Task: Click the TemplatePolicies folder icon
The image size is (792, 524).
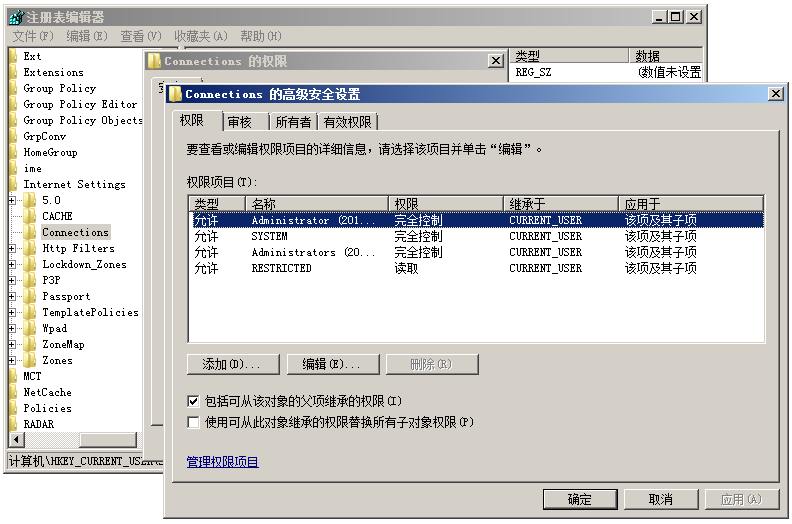Action: (x=29, y=312)
